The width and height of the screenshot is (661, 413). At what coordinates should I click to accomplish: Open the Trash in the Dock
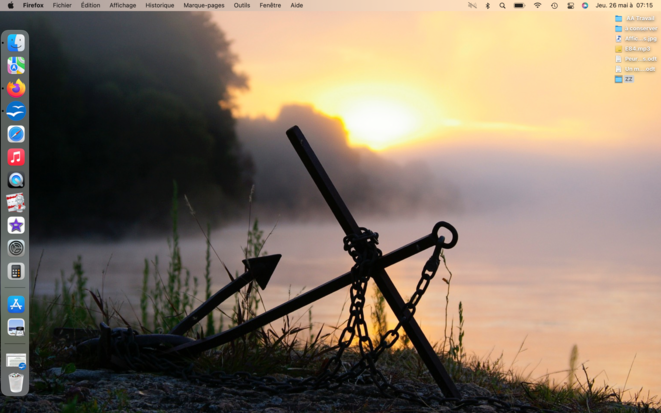pos(16,382)
